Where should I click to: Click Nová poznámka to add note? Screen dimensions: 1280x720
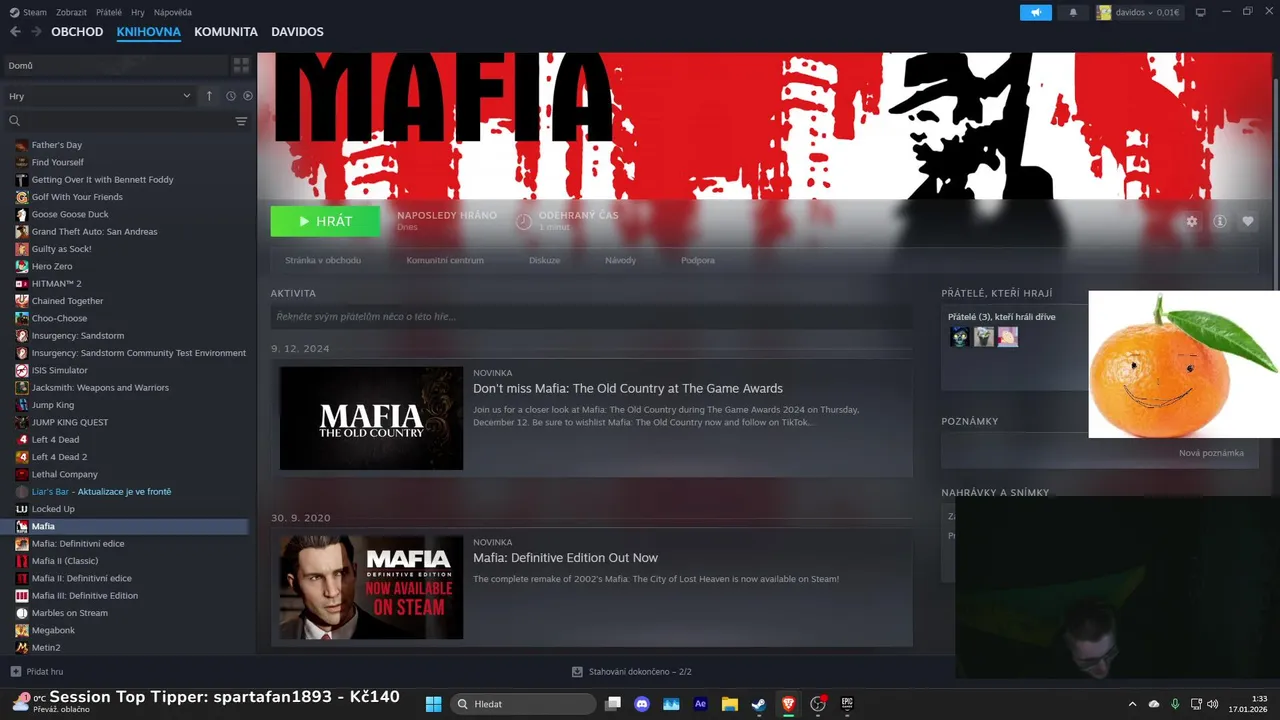1211,453
